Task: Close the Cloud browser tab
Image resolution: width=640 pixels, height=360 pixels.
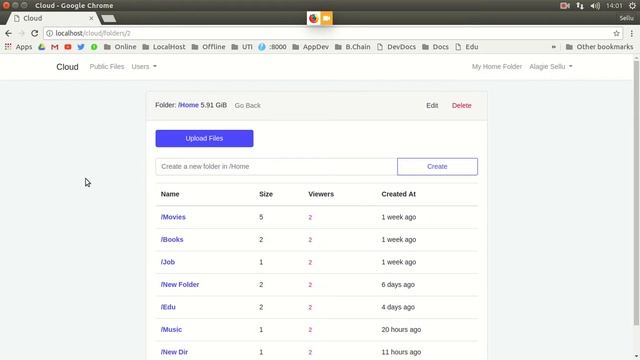Action: (91, 18)
